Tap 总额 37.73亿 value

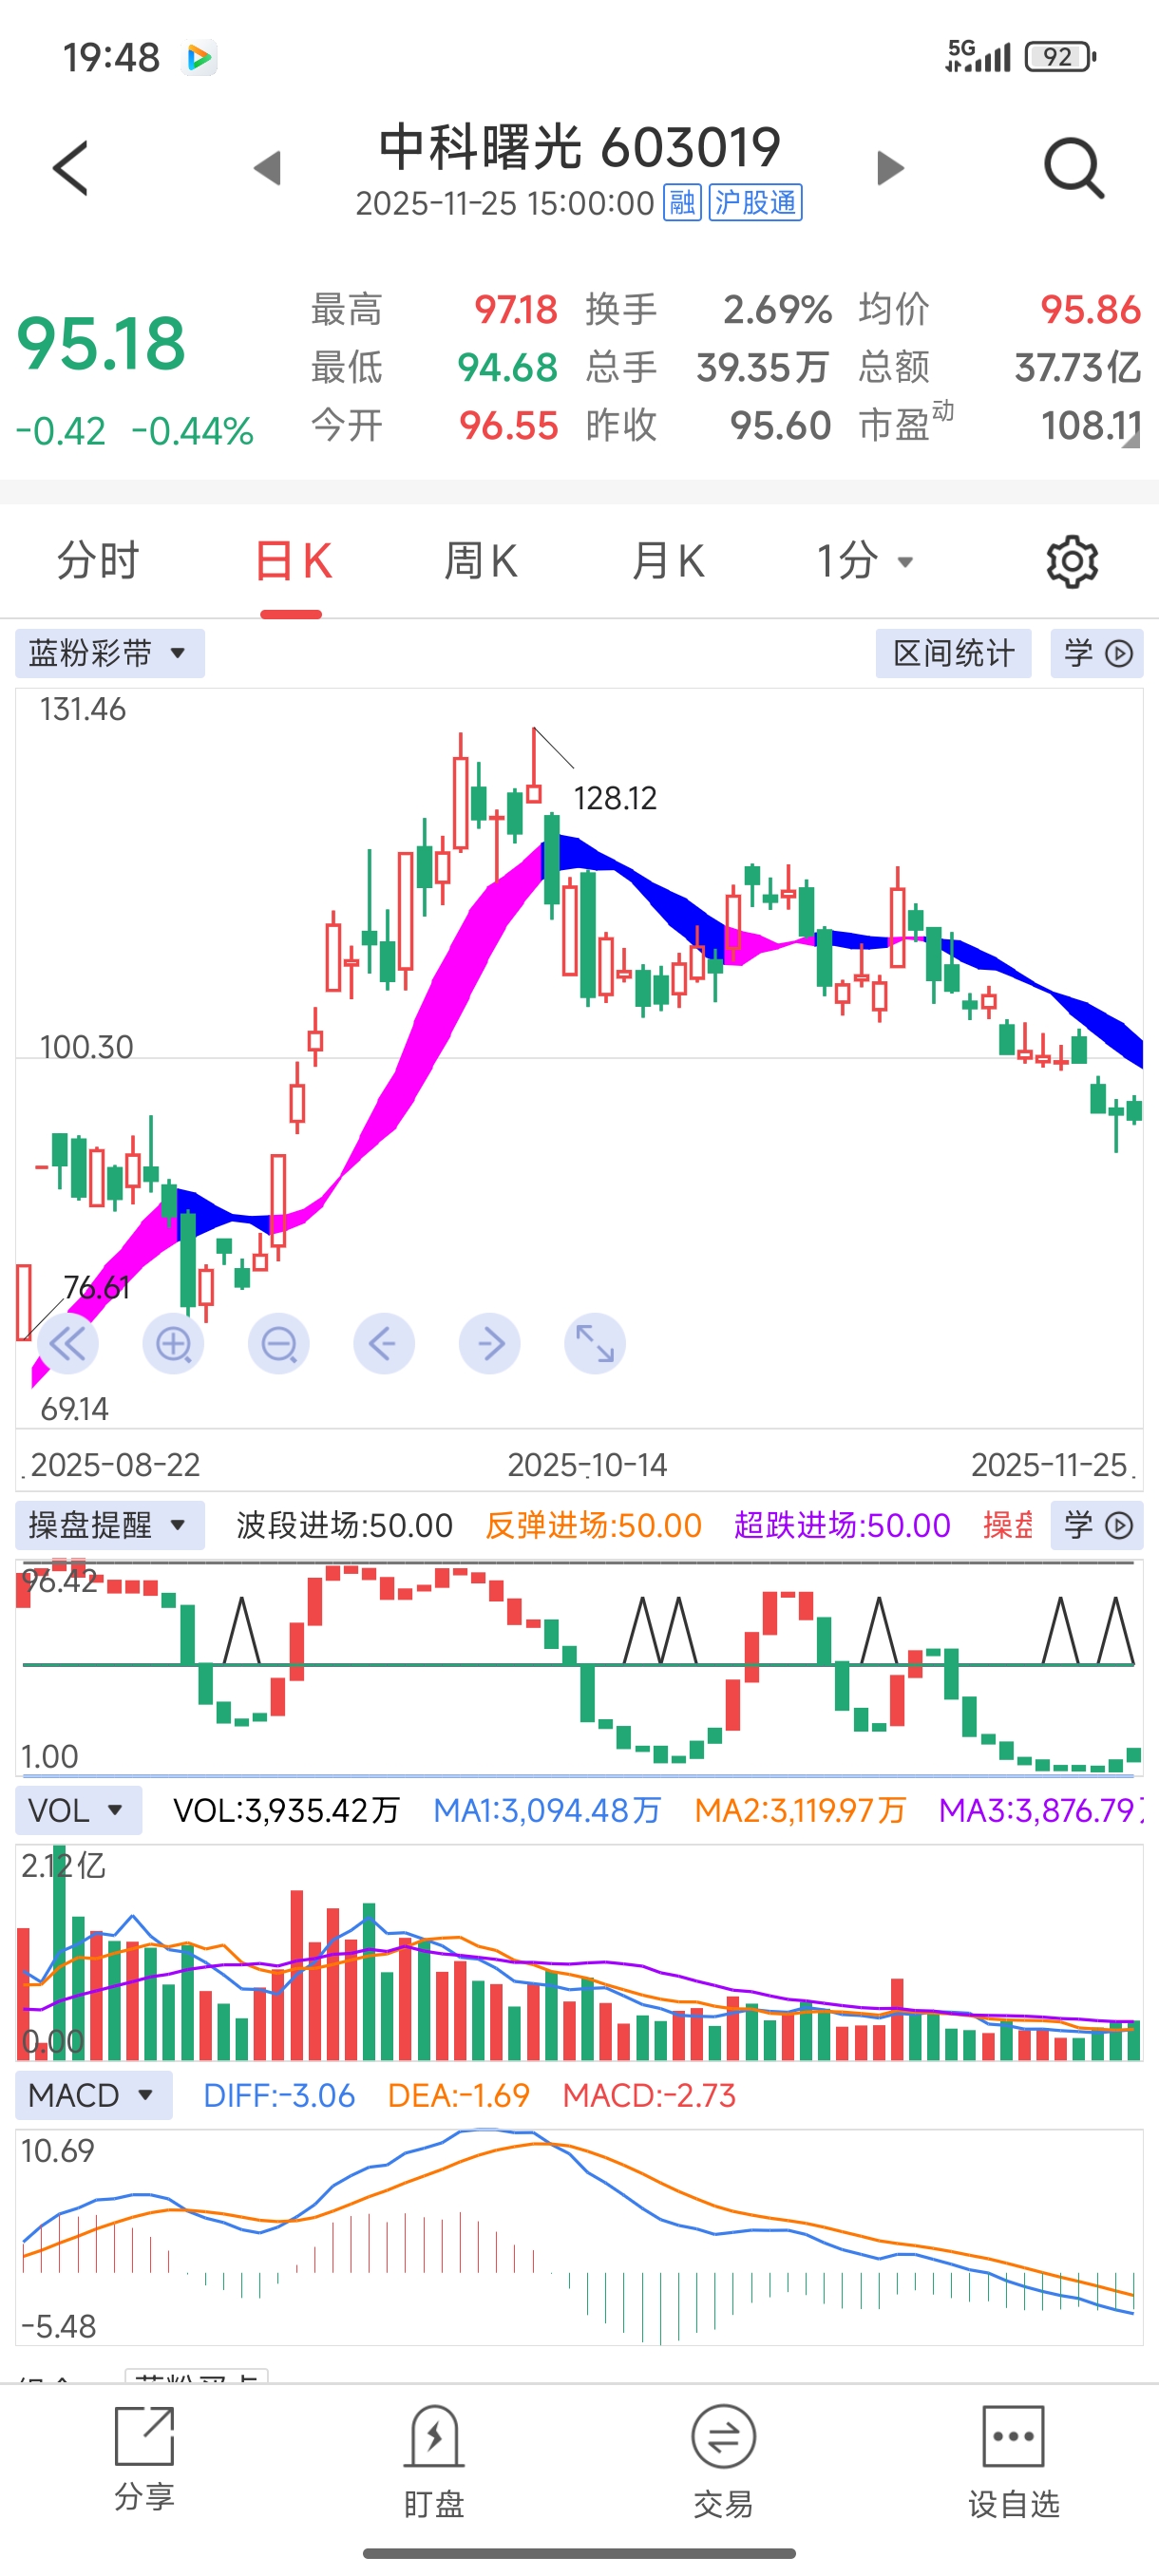point(1078,368)
